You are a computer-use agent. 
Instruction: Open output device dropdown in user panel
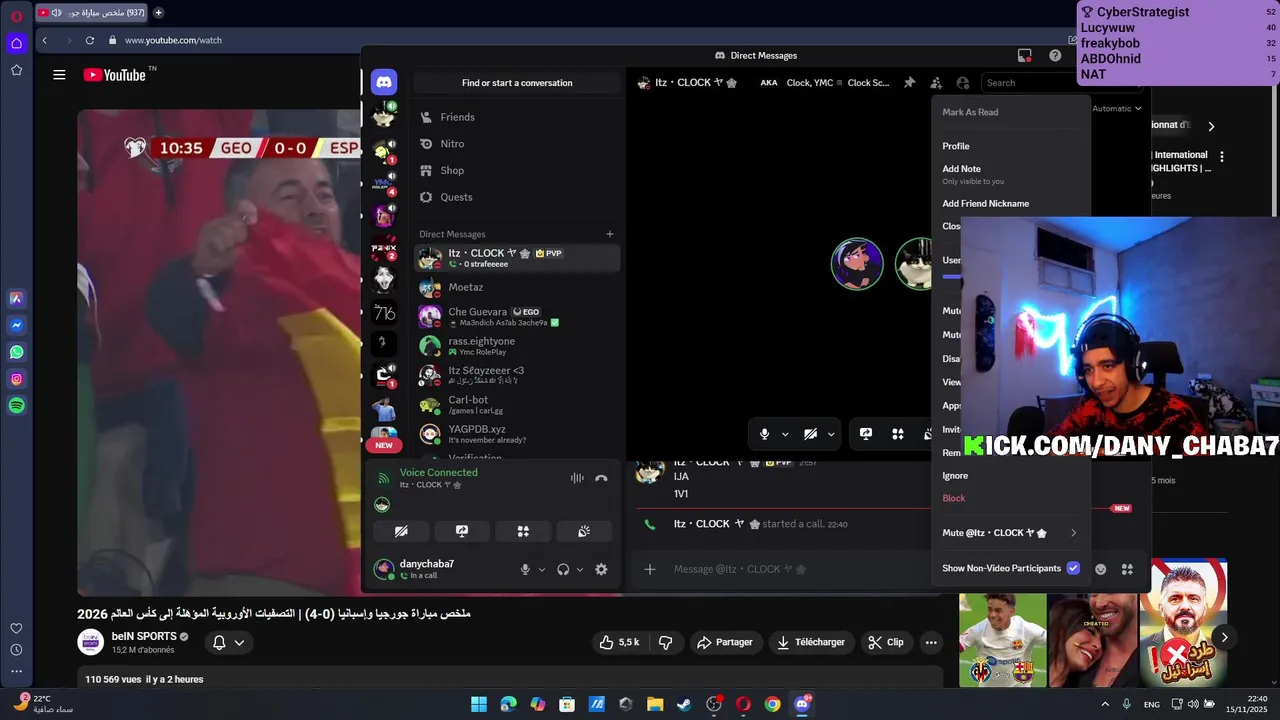[580, 569]
